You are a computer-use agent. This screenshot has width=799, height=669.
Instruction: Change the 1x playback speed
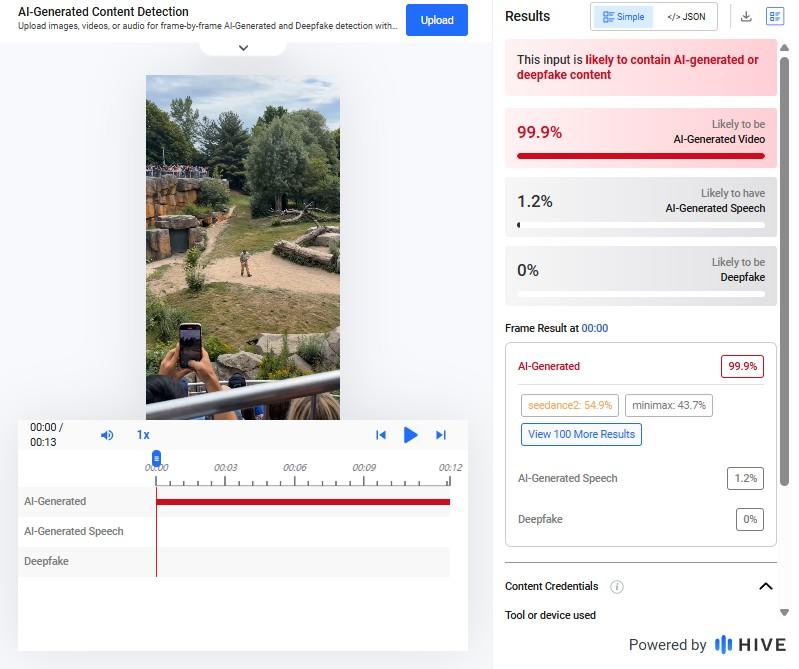pyautogui.click(x=143, y=435)
